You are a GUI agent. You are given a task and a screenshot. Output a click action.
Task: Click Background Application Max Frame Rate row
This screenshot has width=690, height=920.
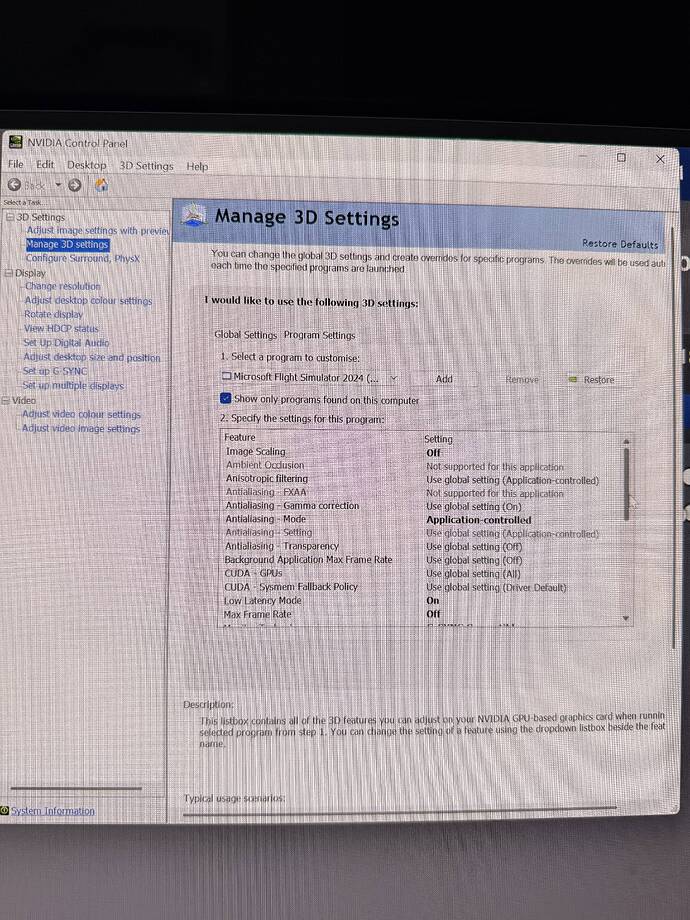pyautogui.click(x=424, y=560)
